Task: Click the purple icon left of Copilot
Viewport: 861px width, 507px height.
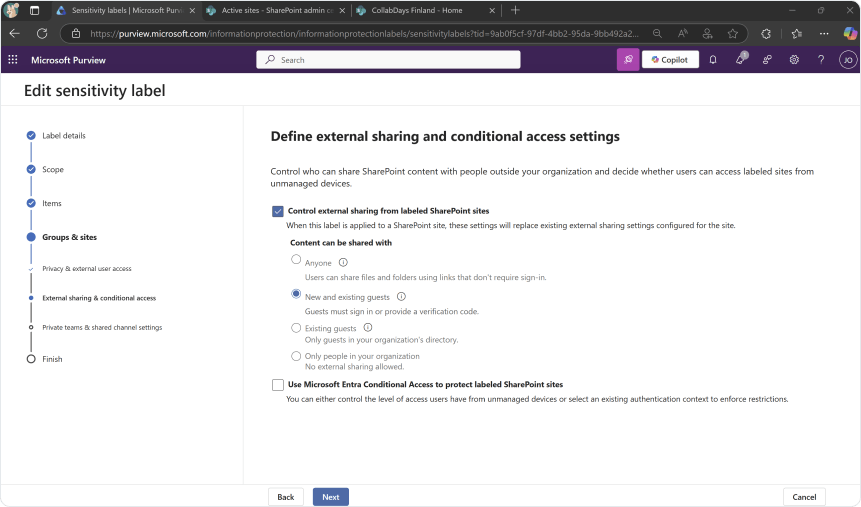Action: pyautogui.click(x=628, y=60)
